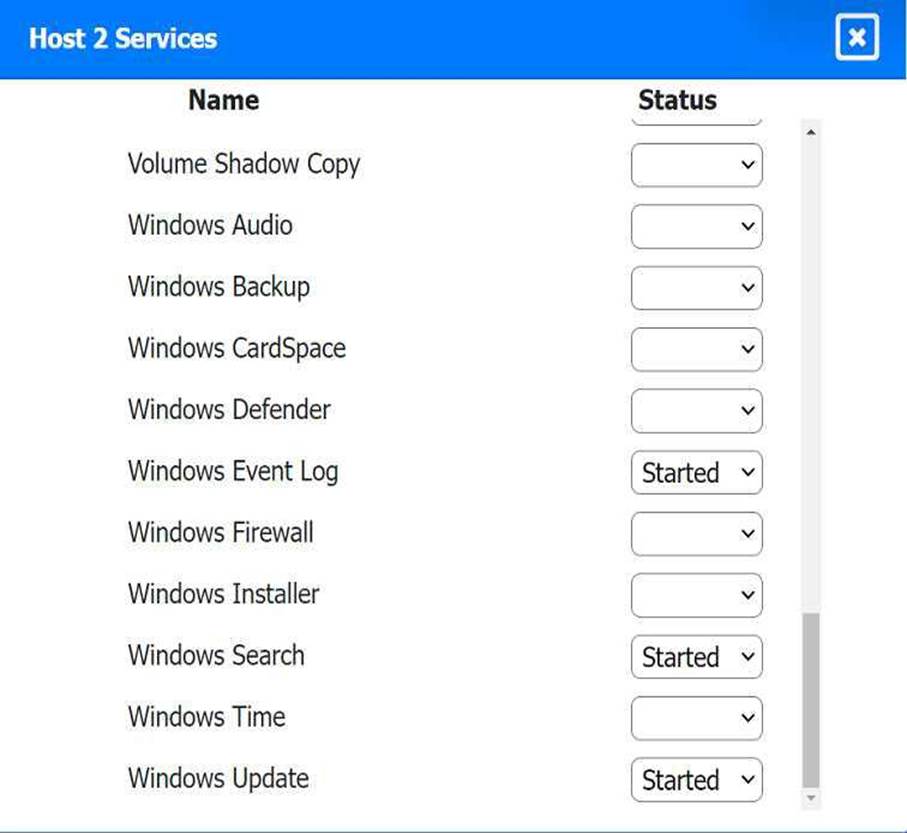
Task: Click the Name column header
Action: 224,100
